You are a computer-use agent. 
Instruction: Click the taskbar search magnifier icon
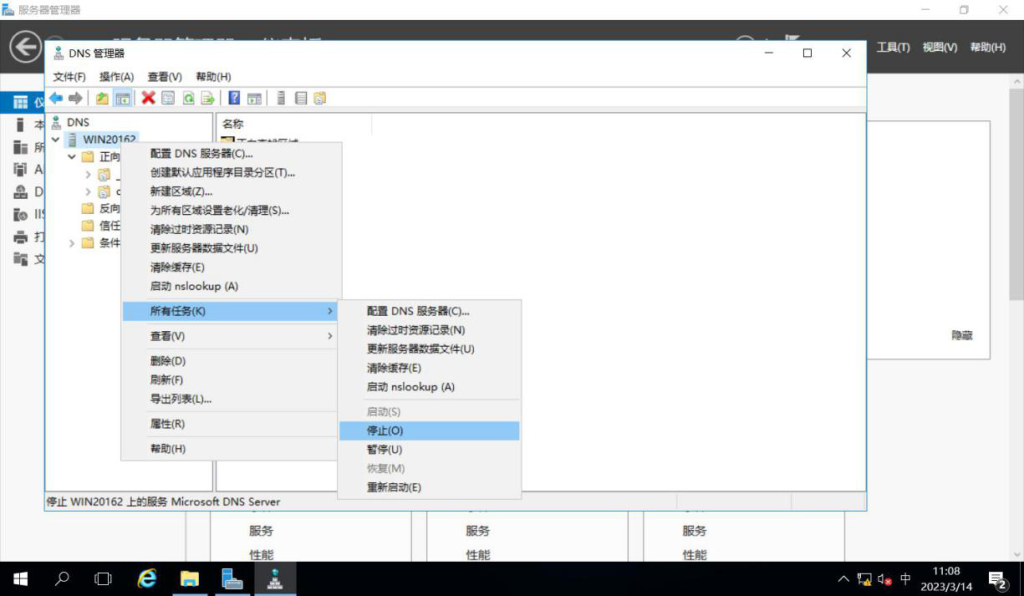(x=62, y=579)
